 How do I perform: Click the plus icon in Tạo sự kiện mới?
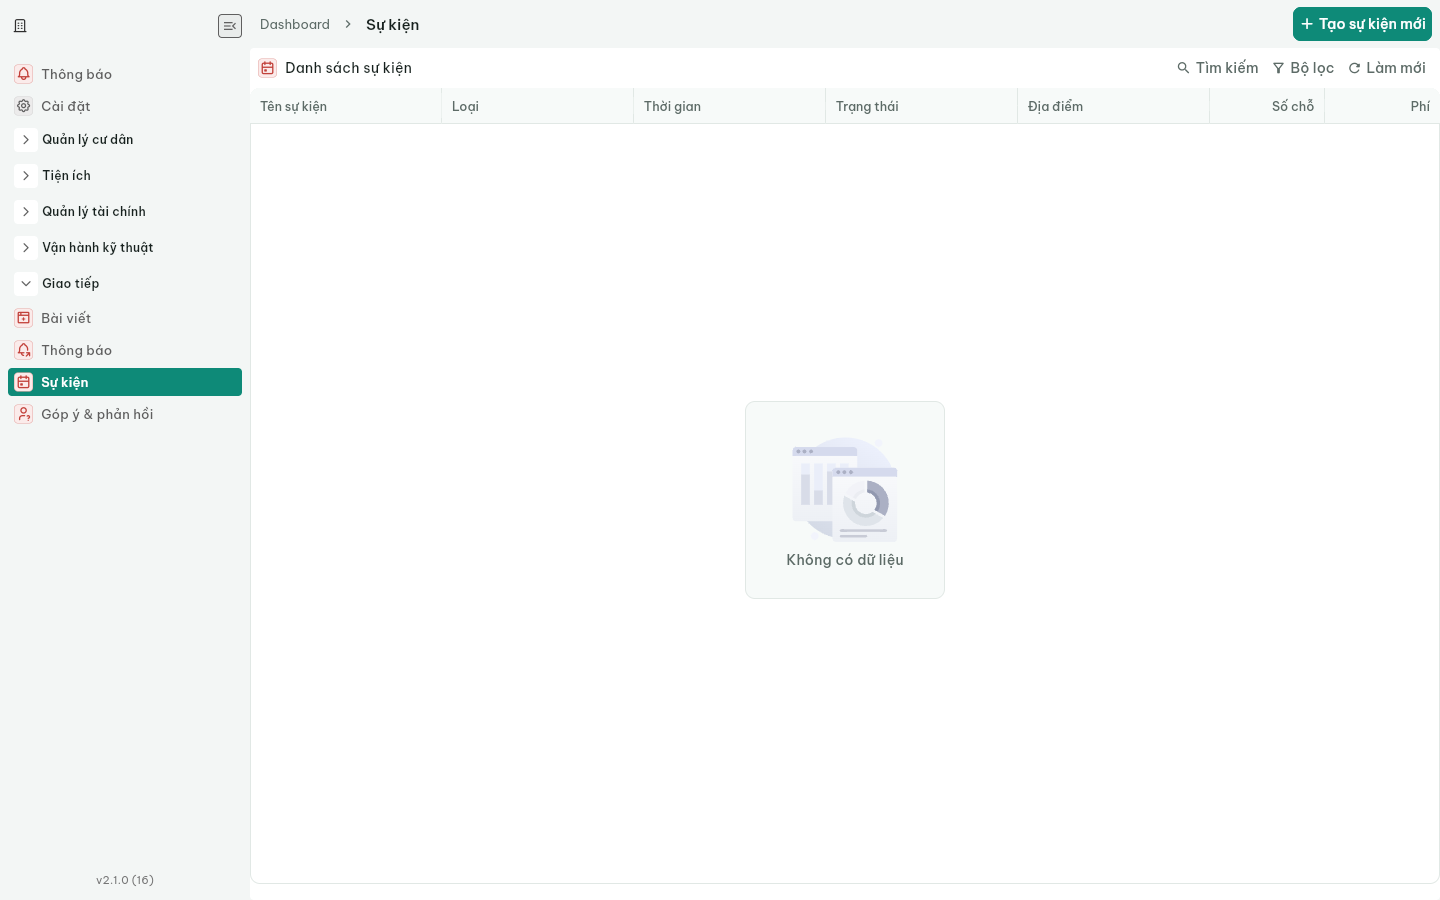click(x=1307, y=24)
